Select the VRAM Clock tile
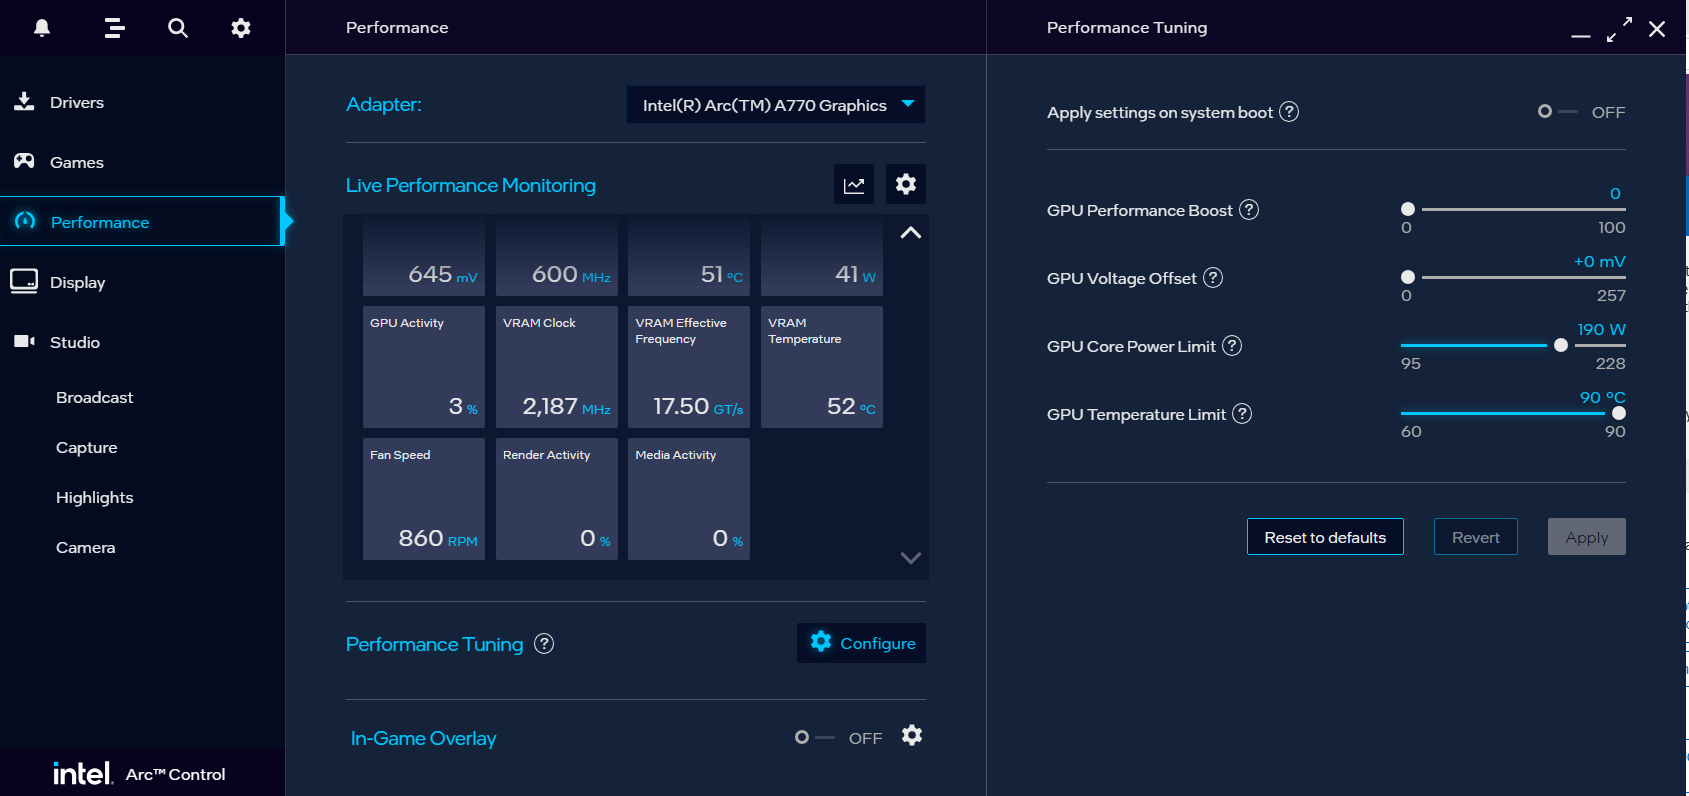The image size is (1689, 796). click(557, 367)
